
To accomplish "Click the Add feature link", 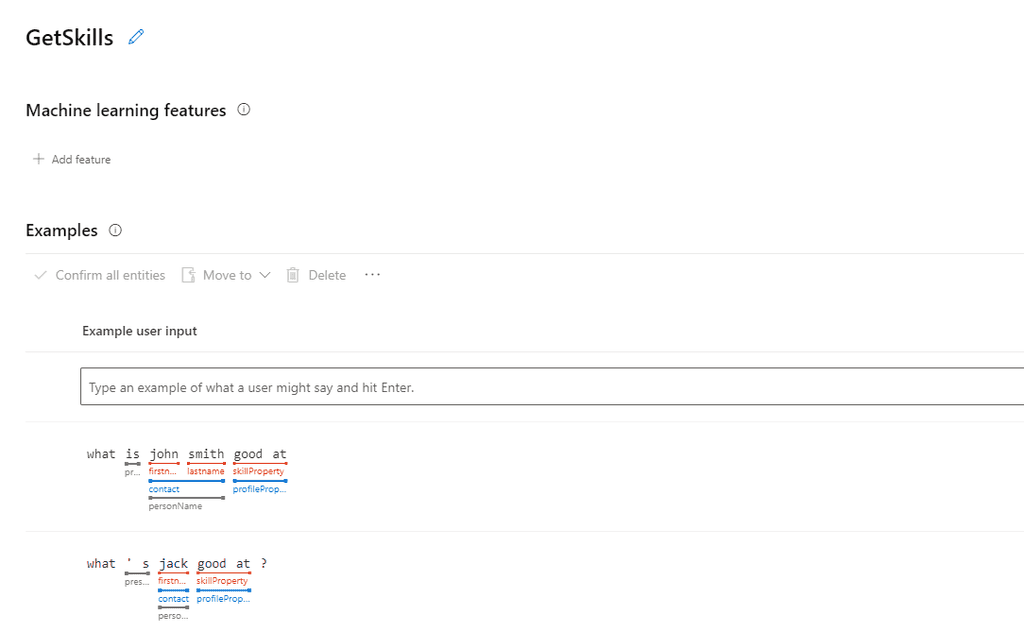I will point(81,159).
